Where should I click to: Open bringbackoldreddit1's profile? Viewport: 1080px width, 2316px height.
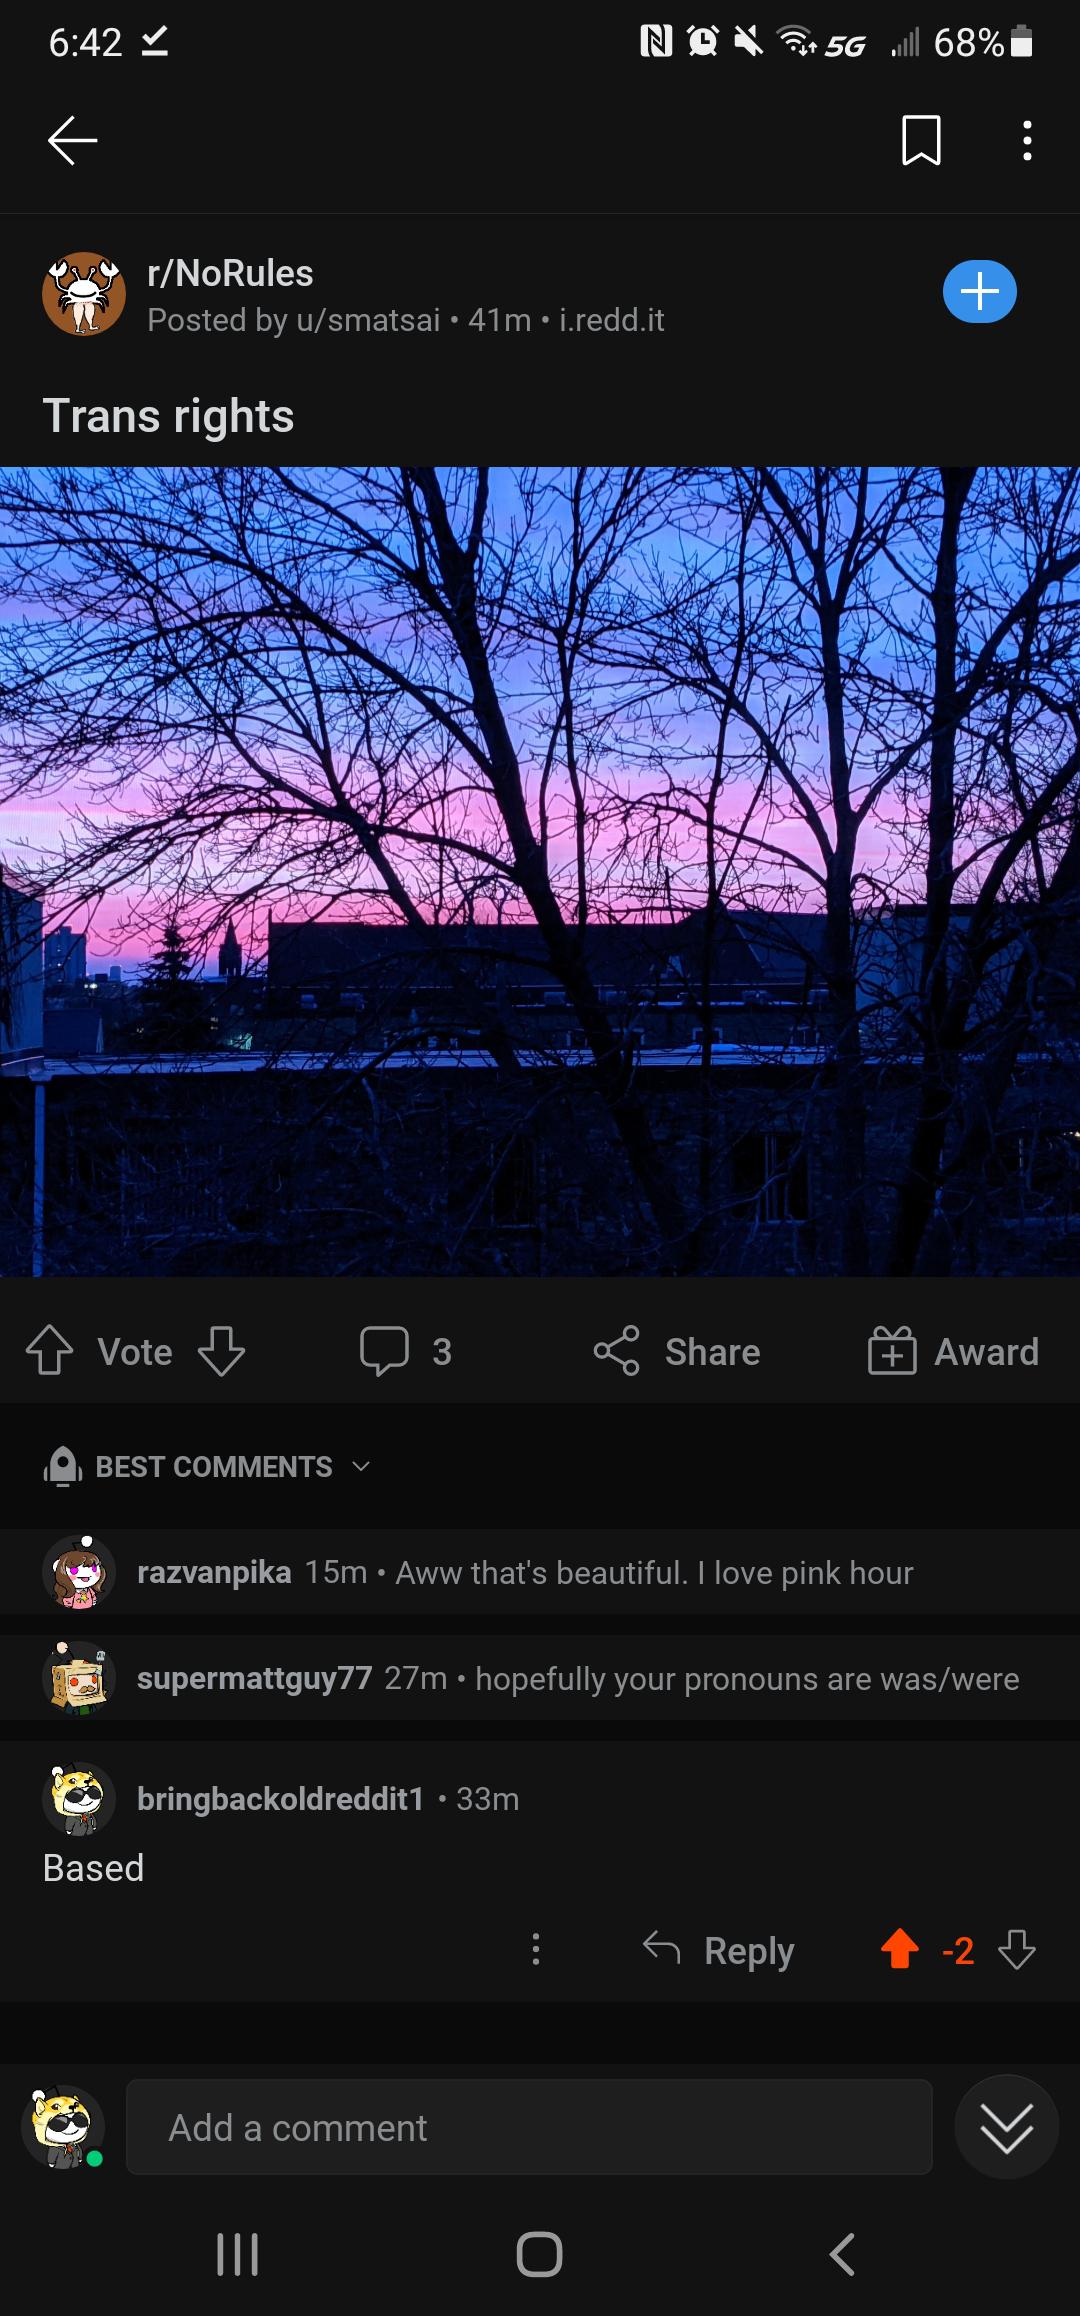coord(280,1798)
